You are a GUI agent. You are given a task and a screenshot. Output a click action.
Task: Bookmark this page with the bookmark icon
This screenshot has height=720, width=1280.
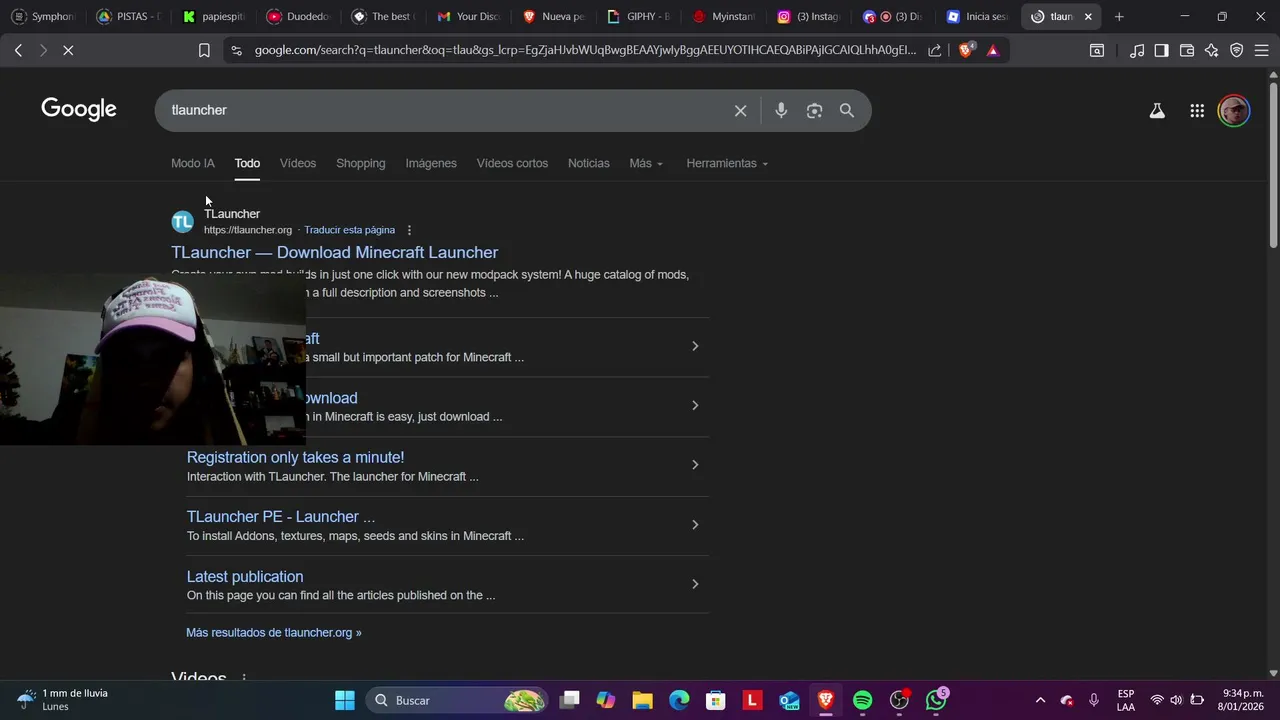click(204, 50)
